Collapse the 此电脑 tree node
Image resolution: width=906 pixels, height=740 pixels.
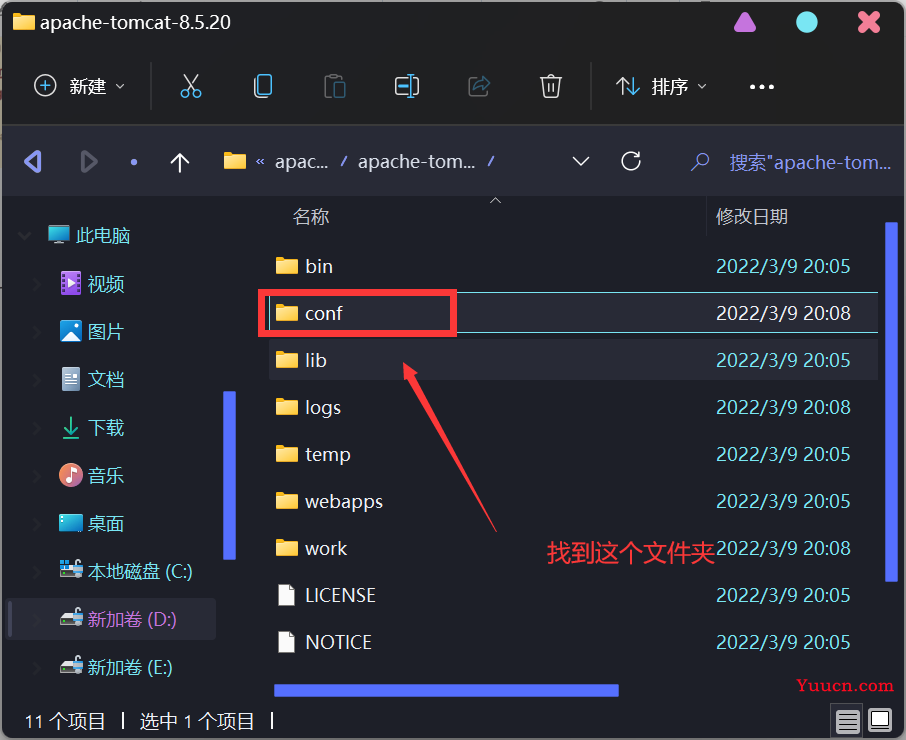point(24,236)
